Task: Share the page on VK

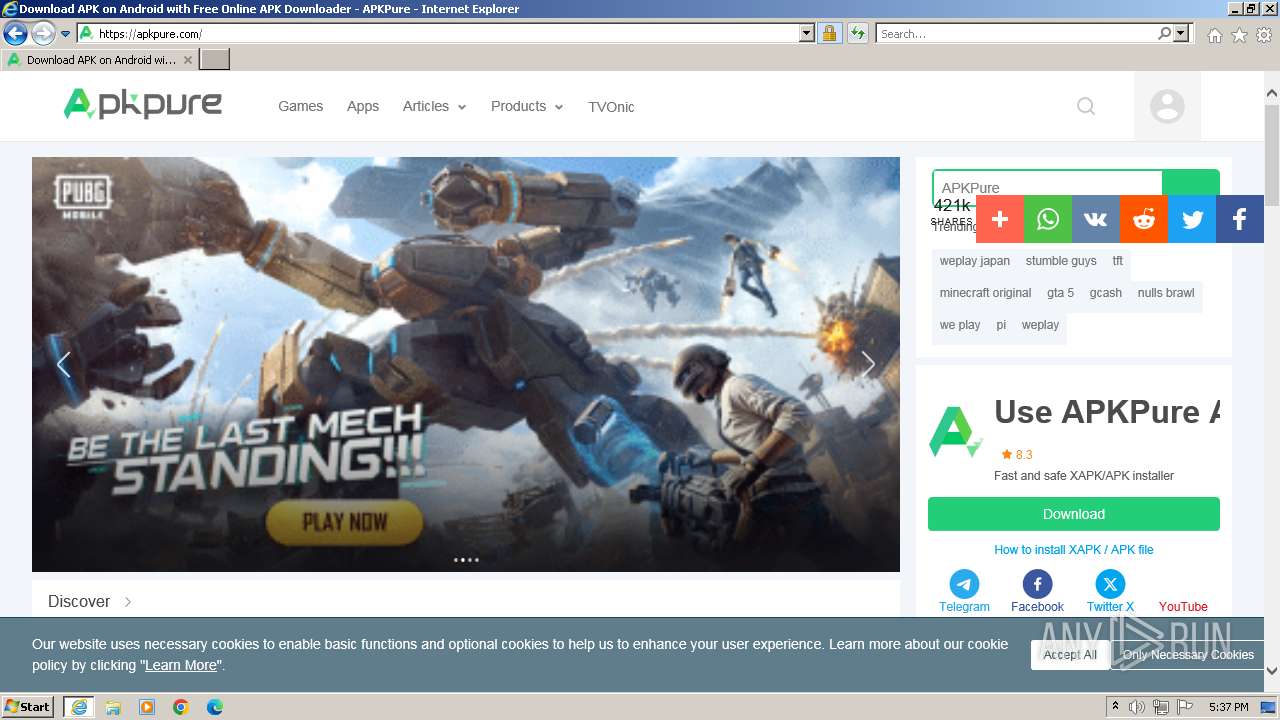Action: click(x=1096, y=219)
